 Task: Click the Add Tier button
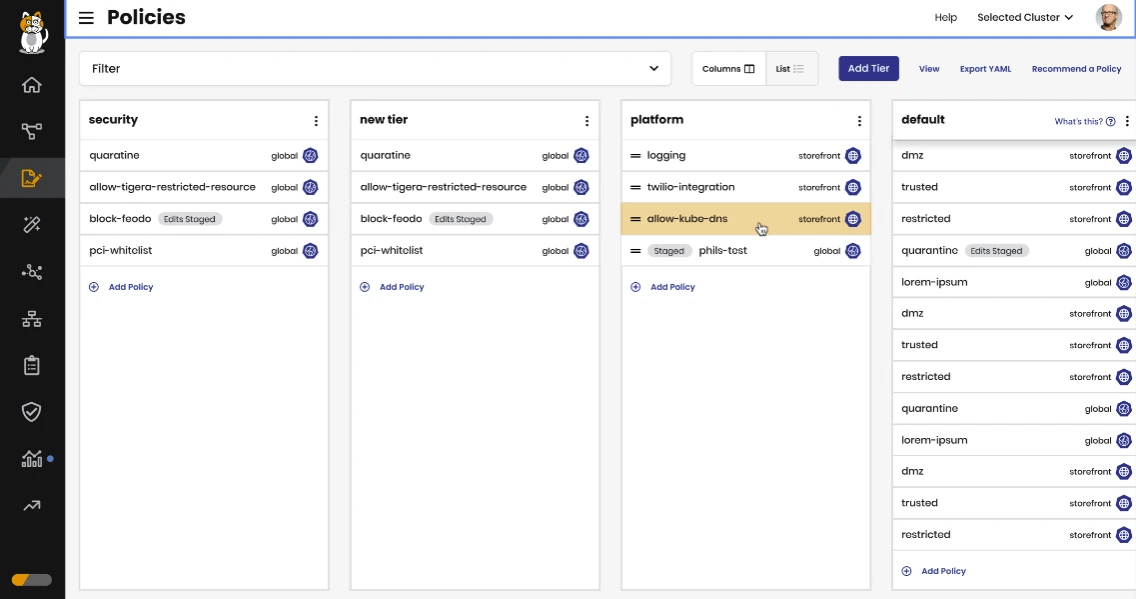[868, 68]
